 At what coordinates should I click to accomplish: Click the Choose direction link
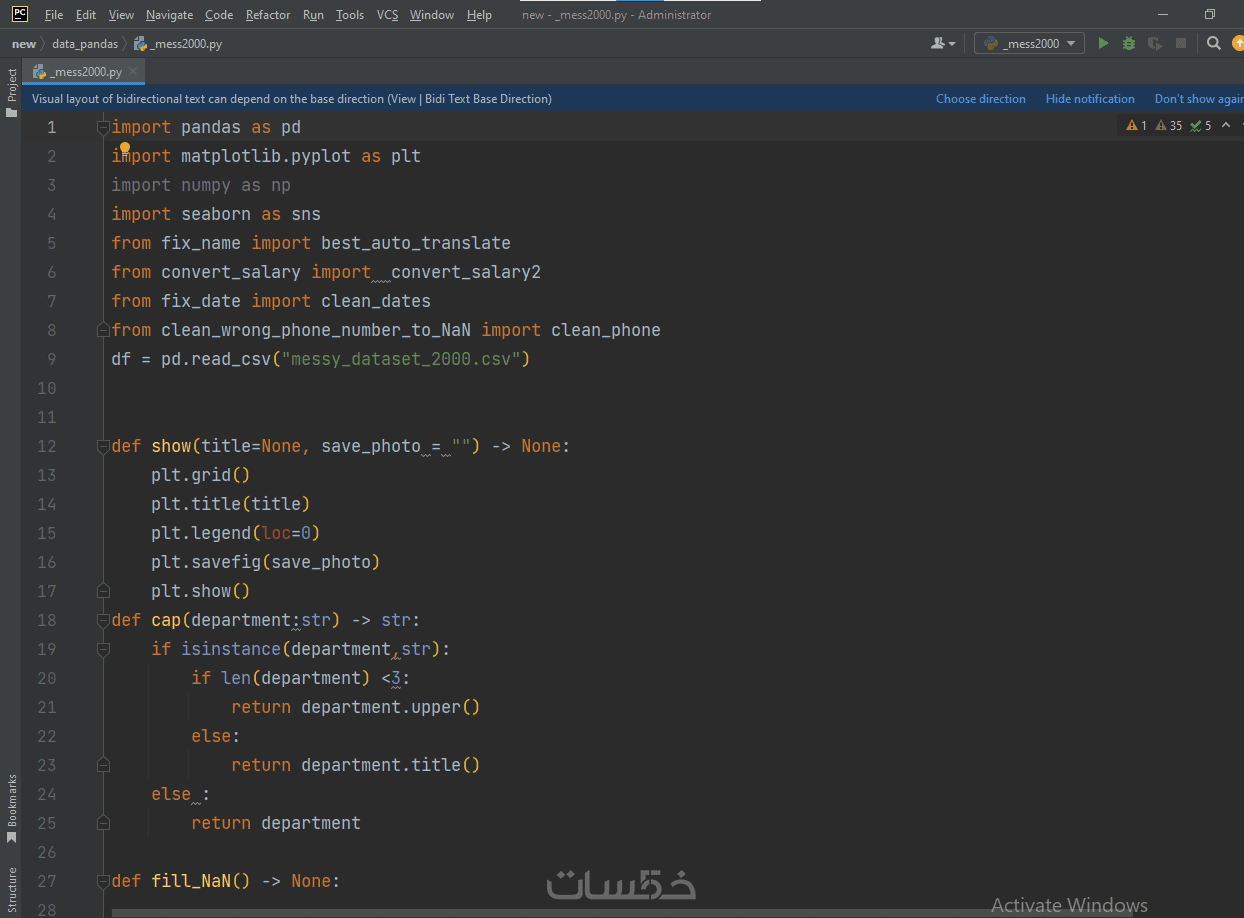pos(981,99)
